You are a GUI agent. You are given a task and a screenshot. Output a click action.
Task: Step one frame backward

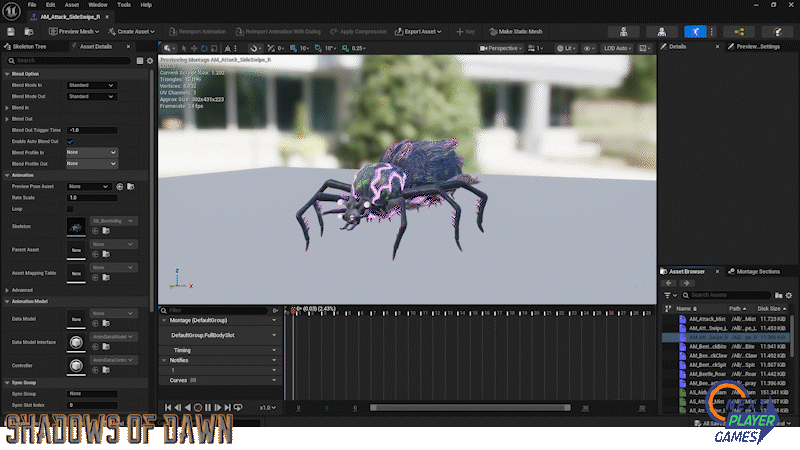pyautogui.click(x=178, y=407)
